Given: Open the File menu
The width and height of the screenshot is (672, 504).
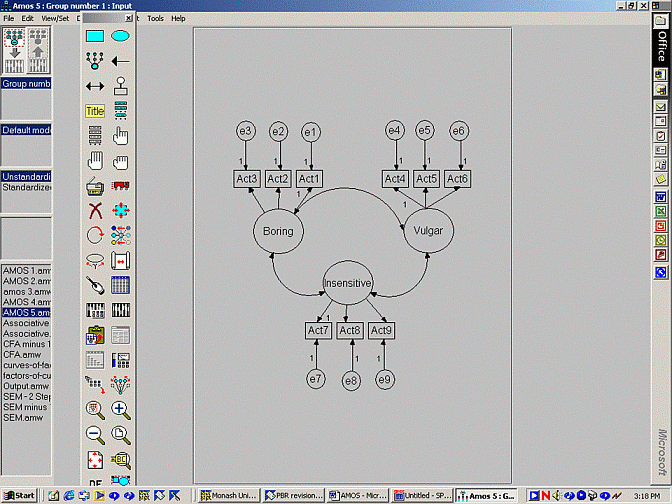Looking at the screenshot, I should pyautogui.click(x=9, y=19).
